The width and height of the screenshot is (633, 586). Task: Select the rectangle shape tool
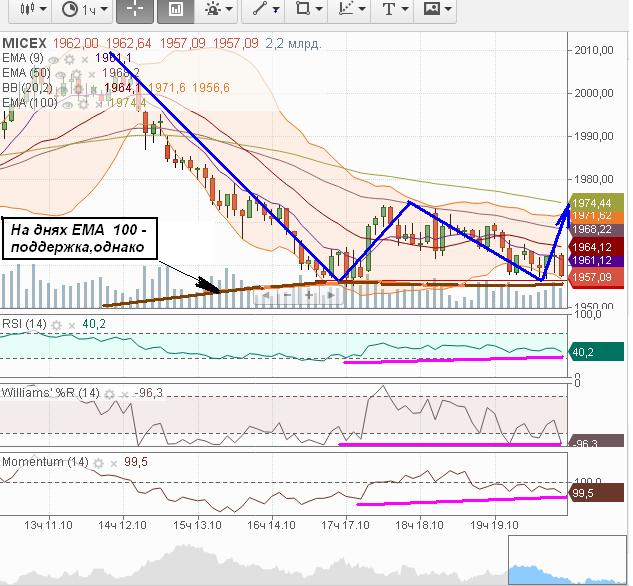click(x=303, y=9)
